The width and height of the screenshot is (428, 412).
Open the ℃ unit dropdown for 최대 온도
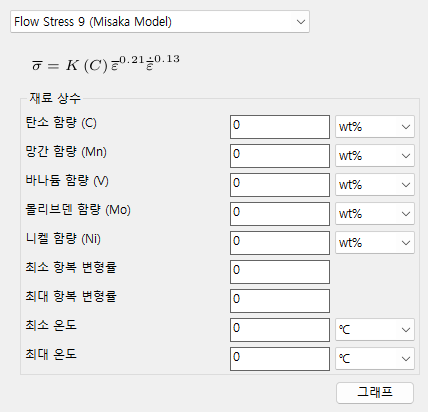tap(375, 359)
